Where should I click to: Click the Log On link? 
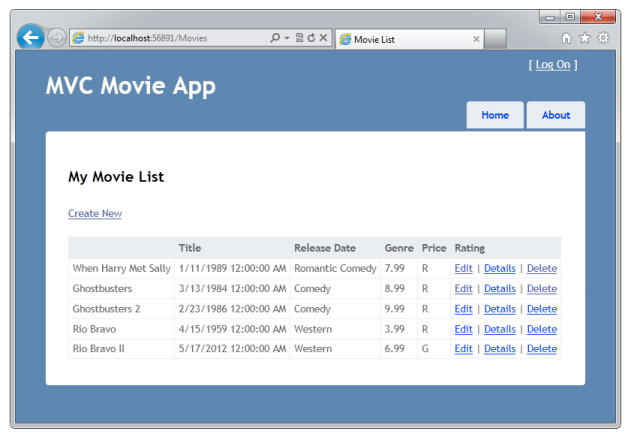pyautogui.click(x=553, y=65)
